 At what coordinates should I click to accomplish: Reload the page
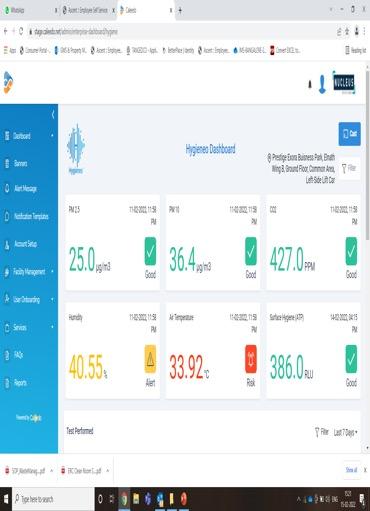tap(21, 31)
